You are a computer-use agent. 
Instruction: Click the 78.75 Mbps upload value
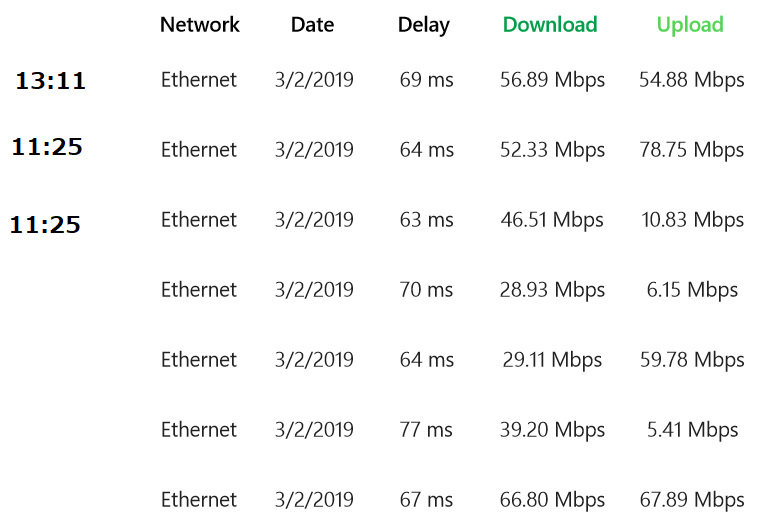[x=692, y=150]
